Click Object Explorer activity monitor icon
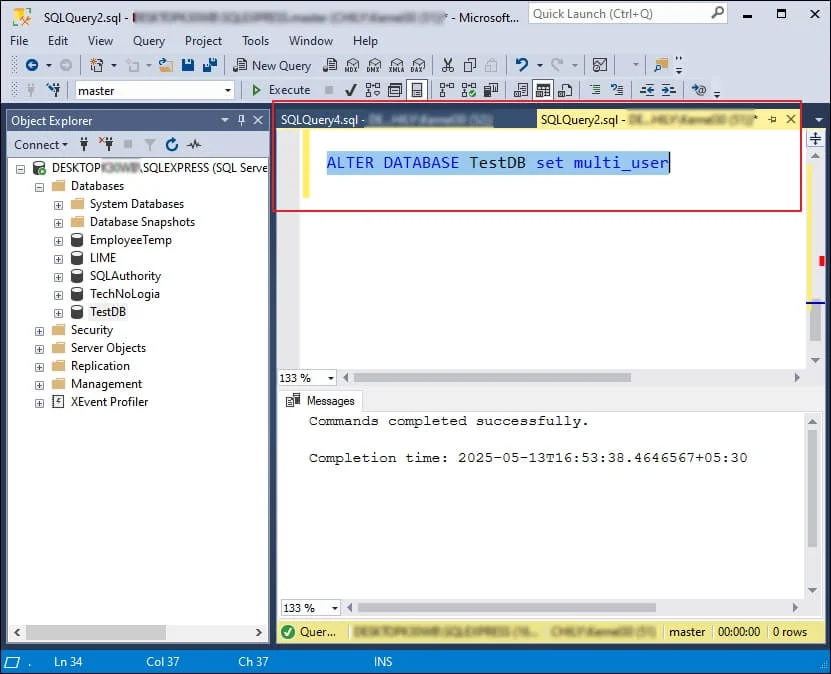This screenshot has height=674, width=831. (194, 144)
